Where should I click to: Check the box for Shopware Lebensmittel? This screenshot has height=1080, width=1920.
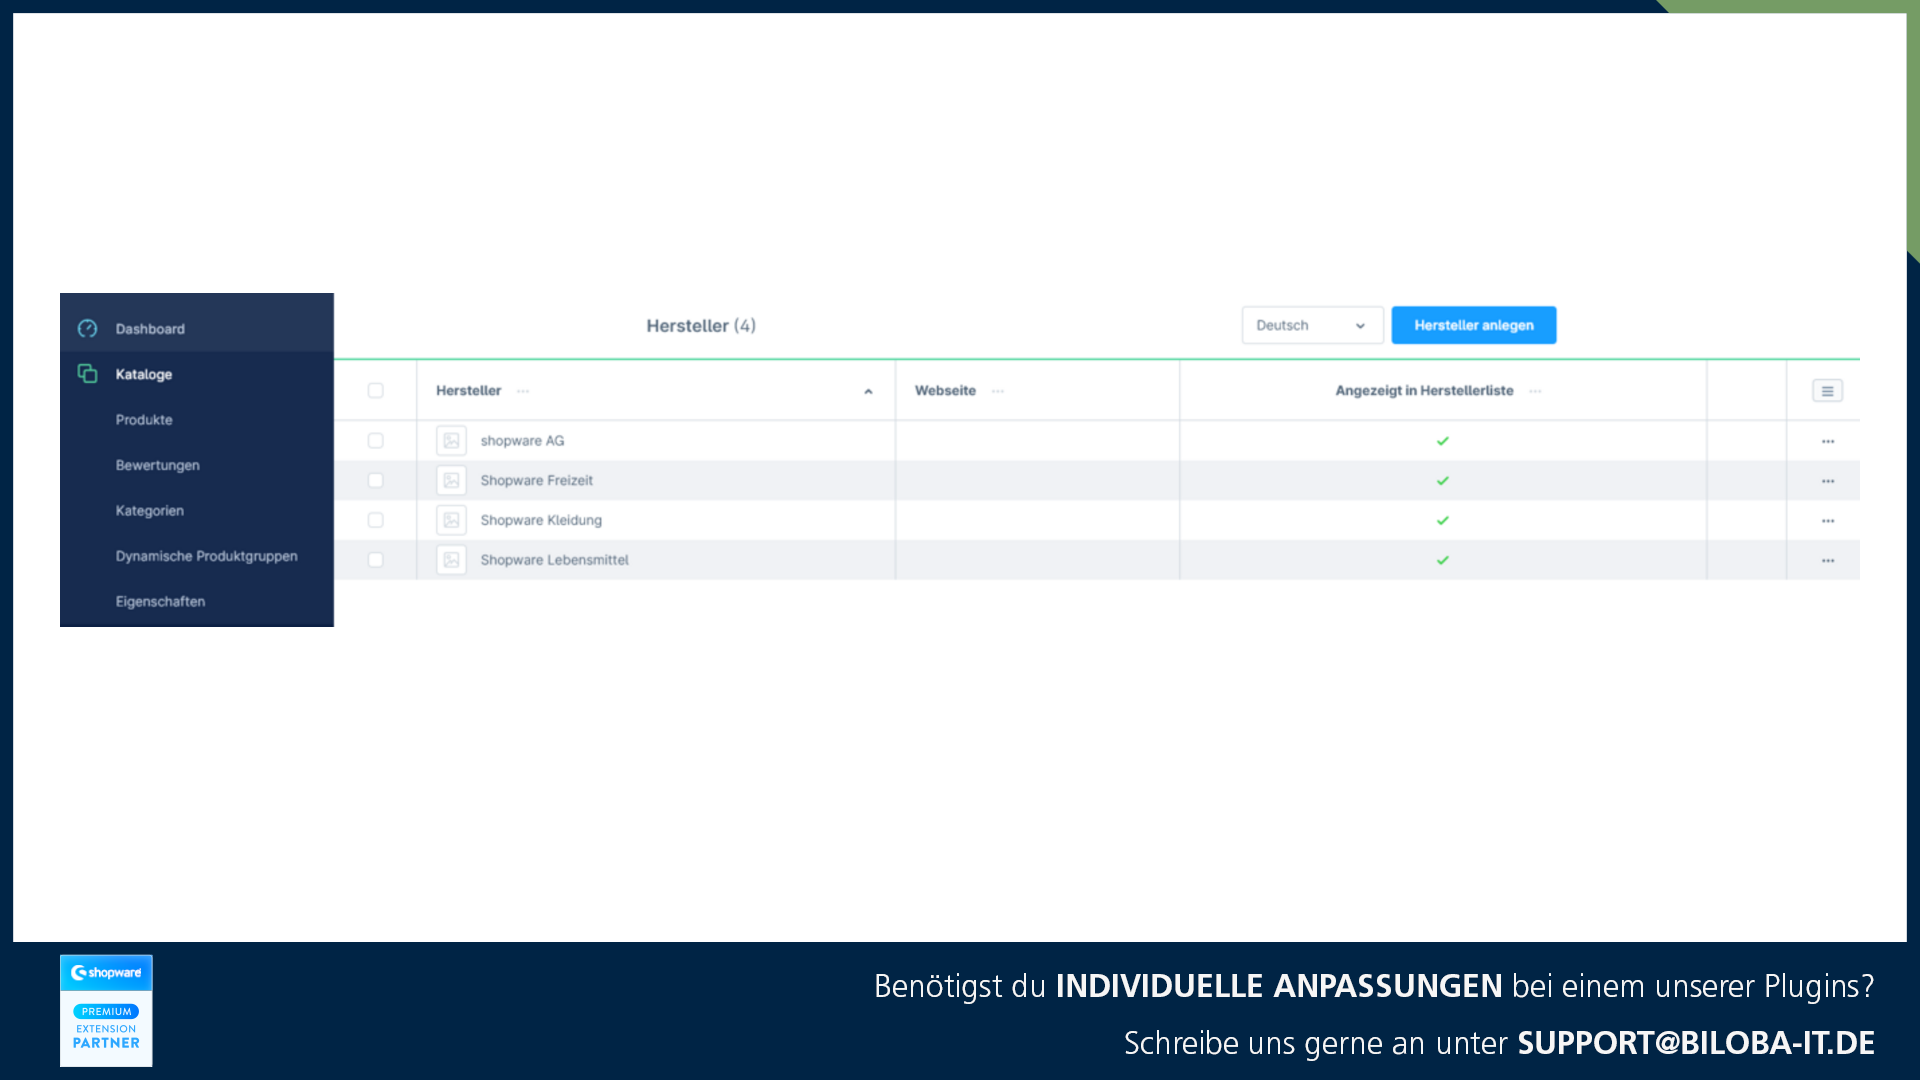pyautogui.click(x=375, y=560)
